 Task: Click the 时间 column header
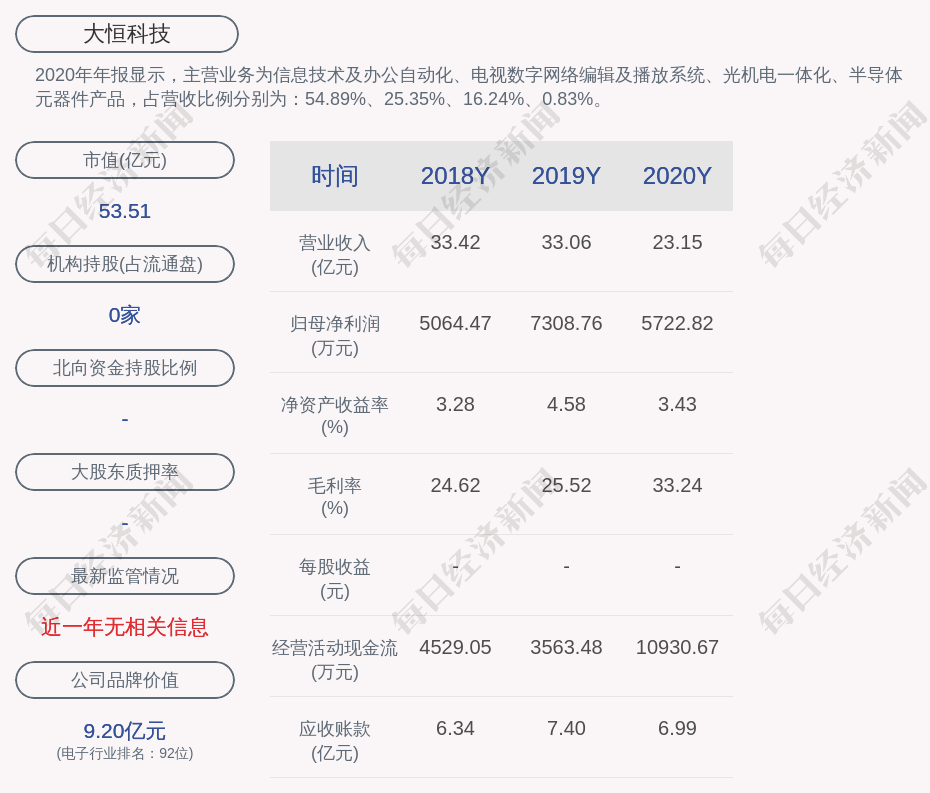click(335, 176)
